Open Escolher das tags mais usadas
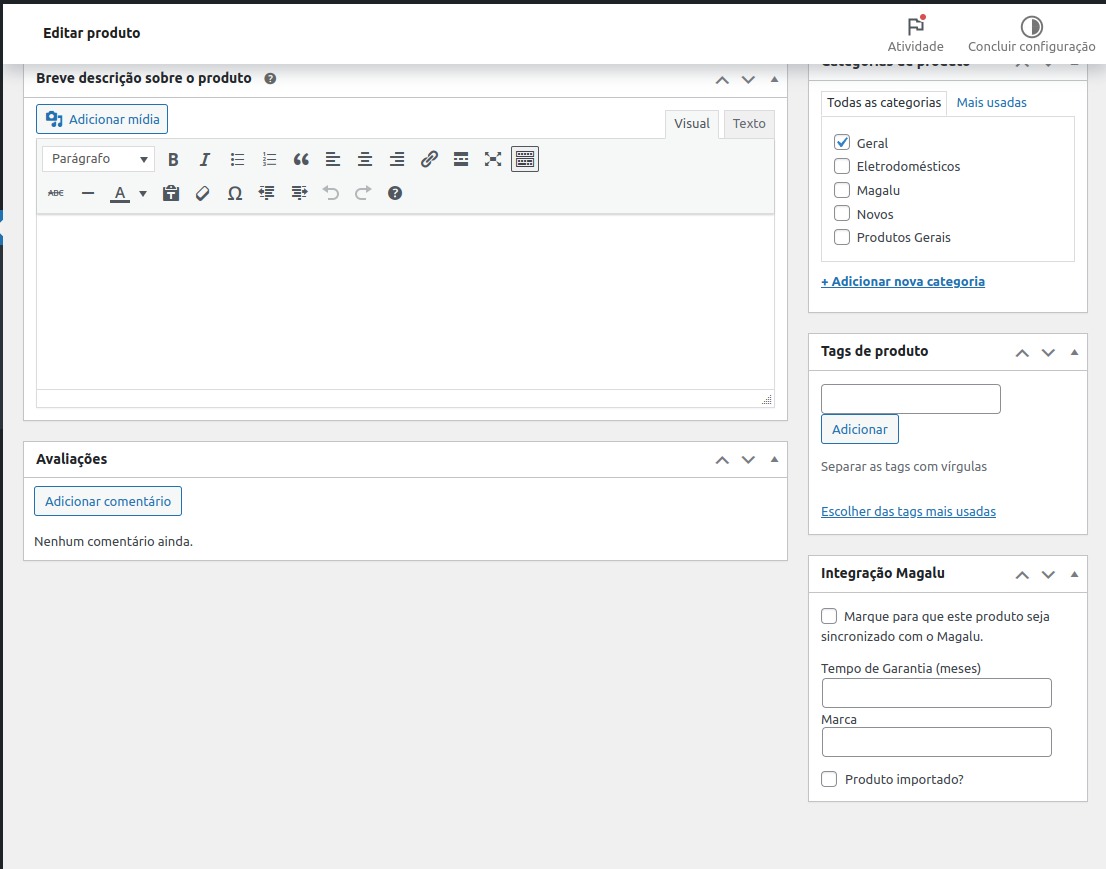The image size is (1106, 869). click(x=908, y=511)
